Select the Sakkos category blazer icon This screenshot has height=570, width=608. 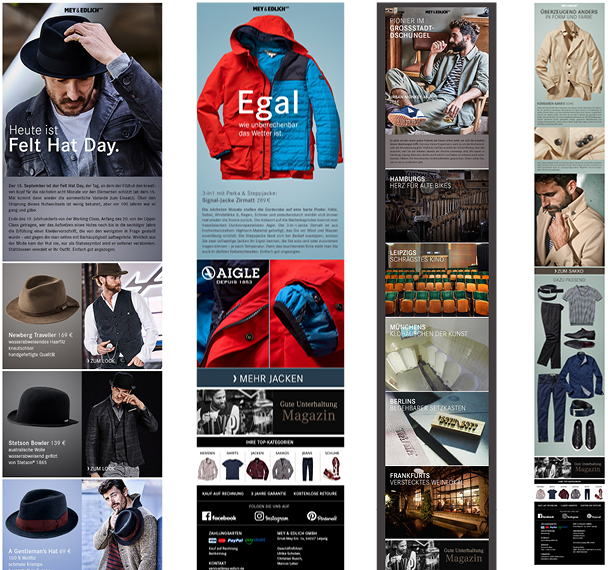[x=283, y=468]
